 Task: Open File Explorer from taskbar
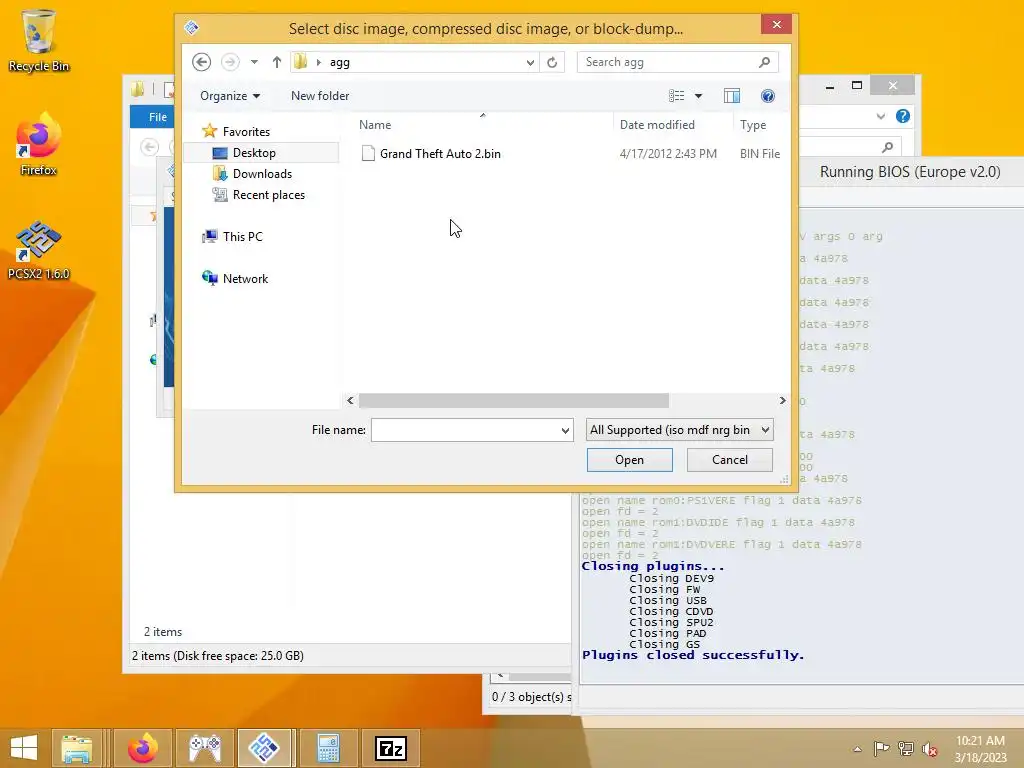pos(76,748)
